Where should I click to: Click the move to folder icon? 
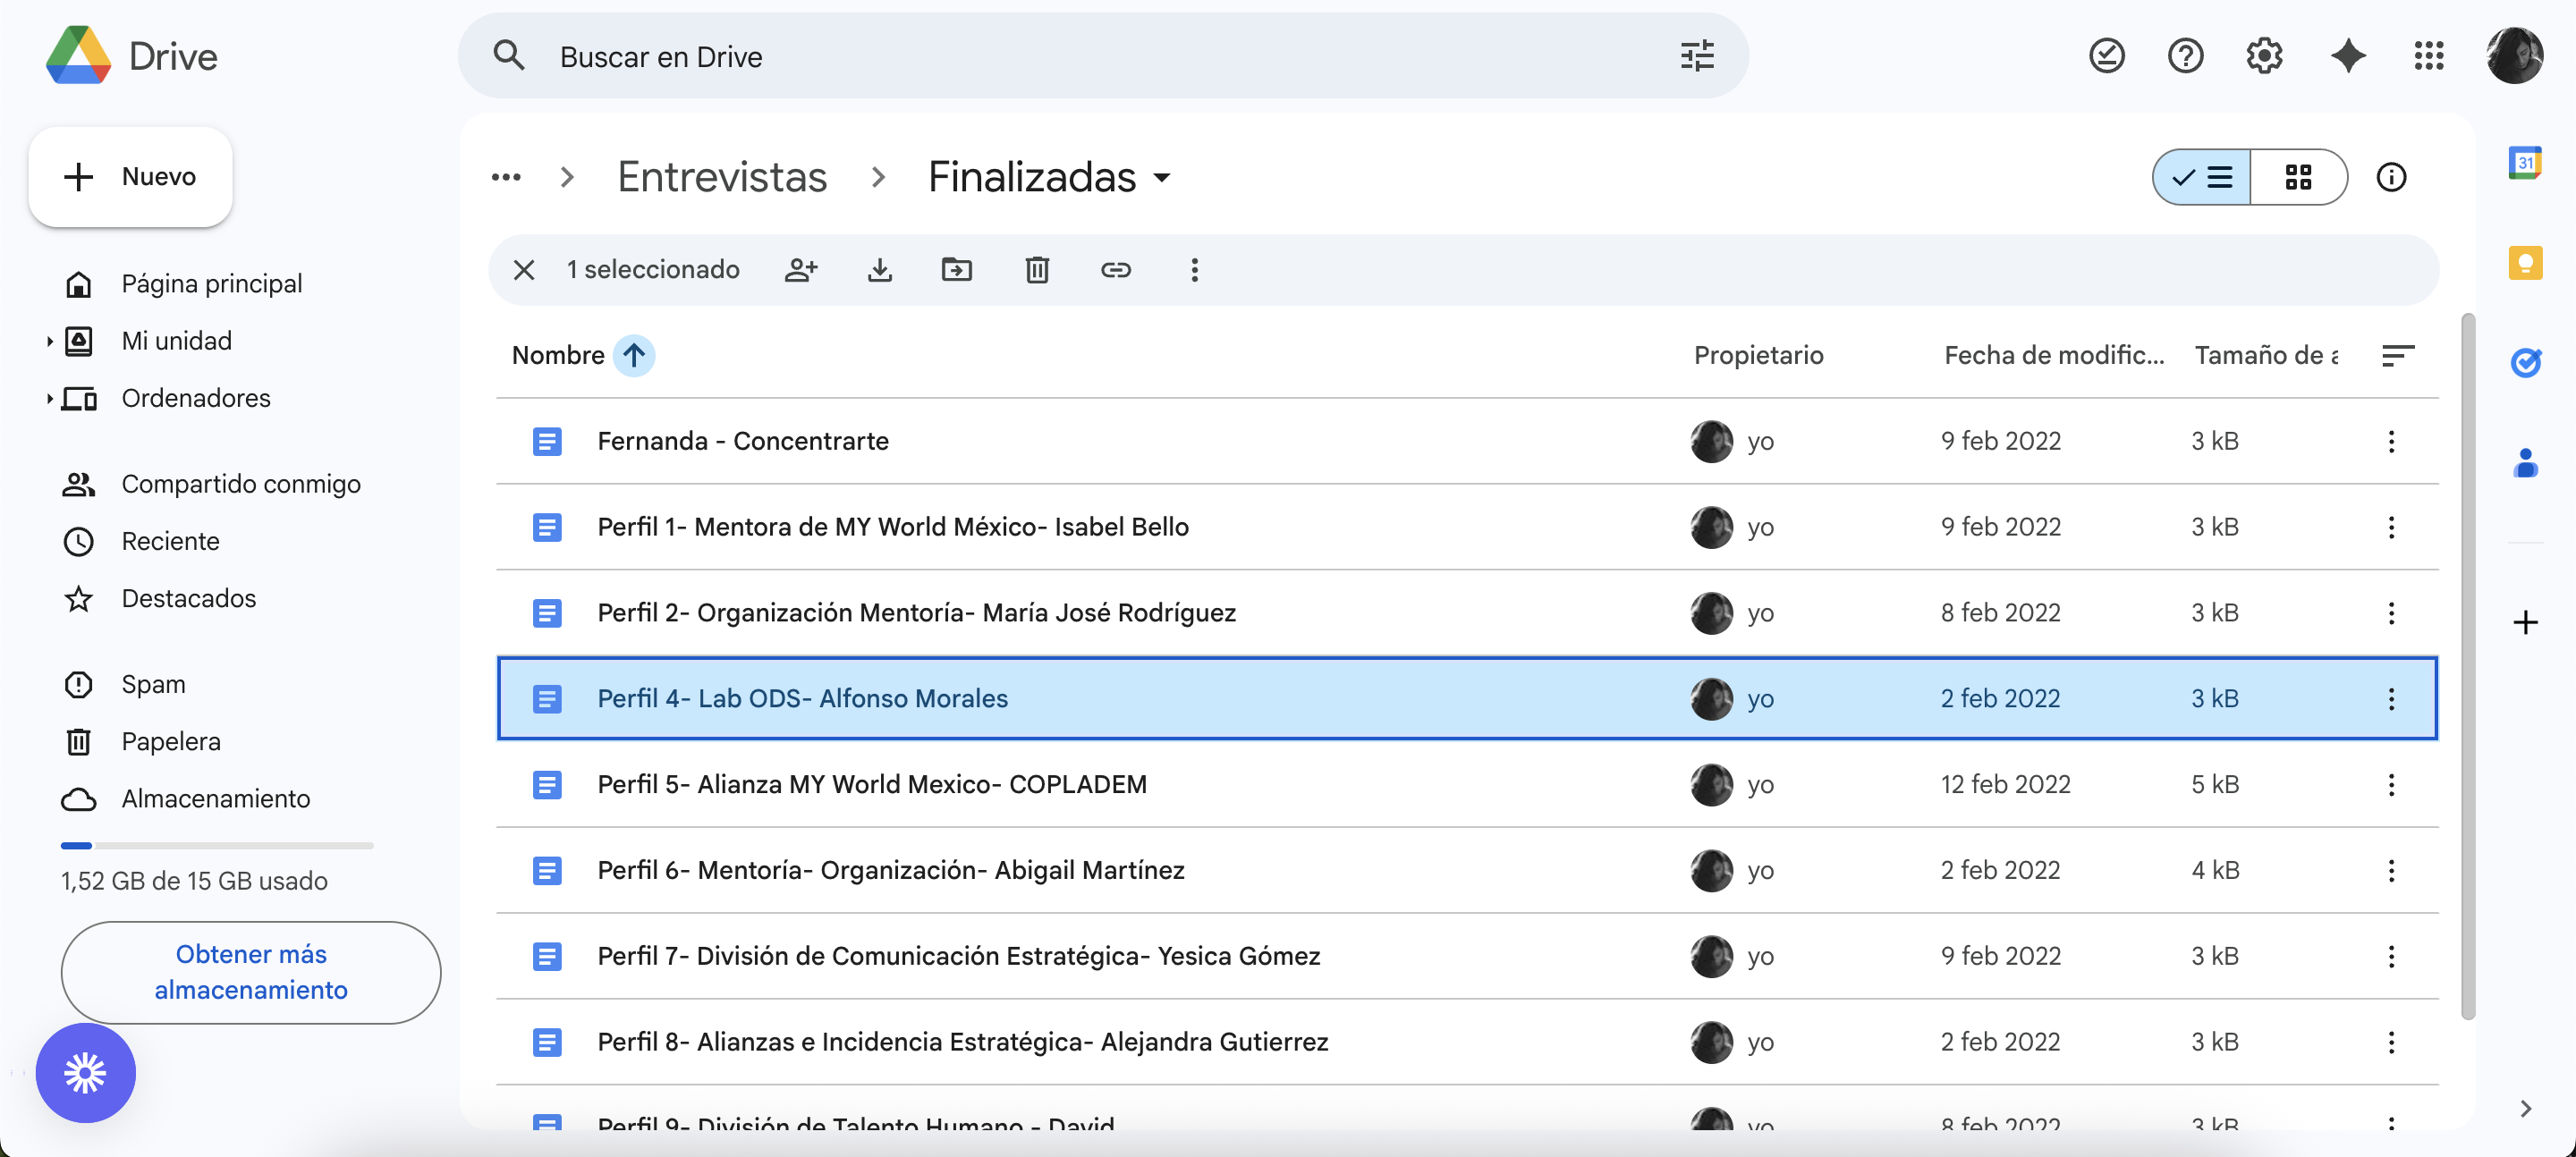coord(957,270)
